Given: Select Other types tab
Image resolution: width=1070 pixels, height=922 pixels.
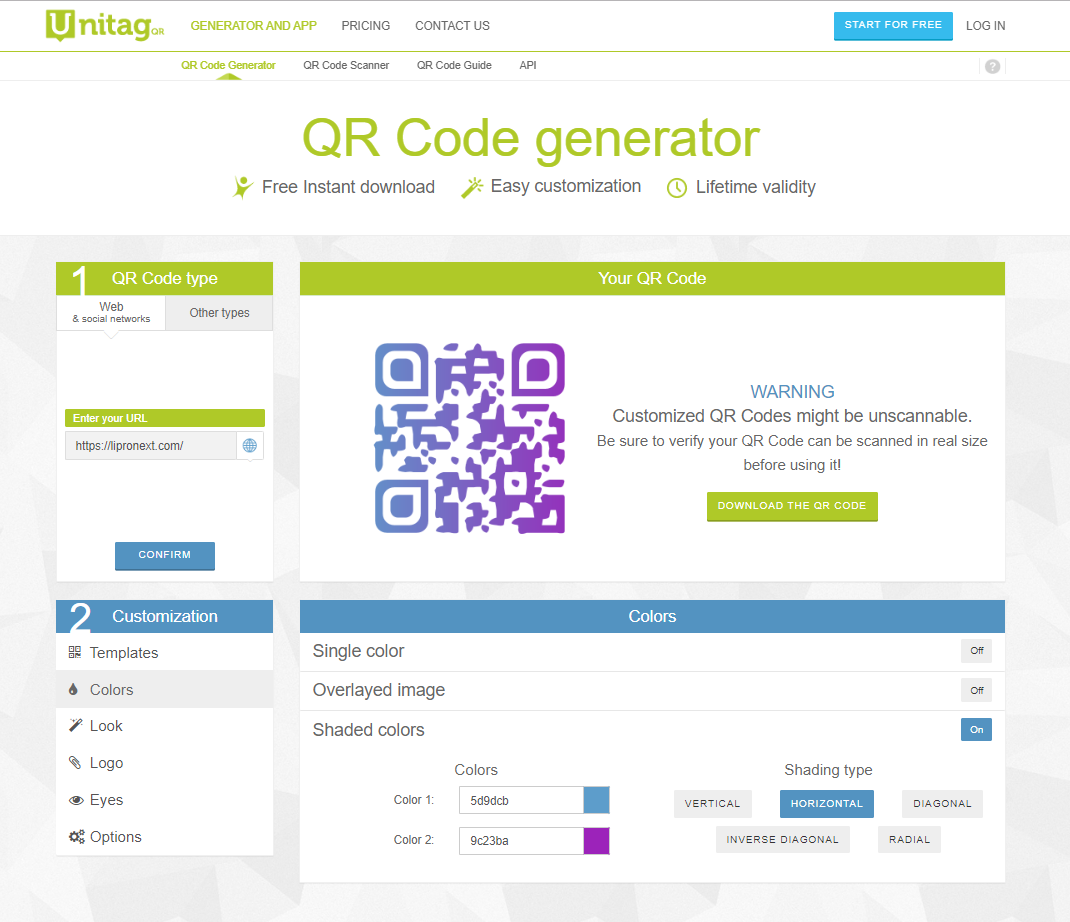Looking at the screenshot, I should [219, 313].
